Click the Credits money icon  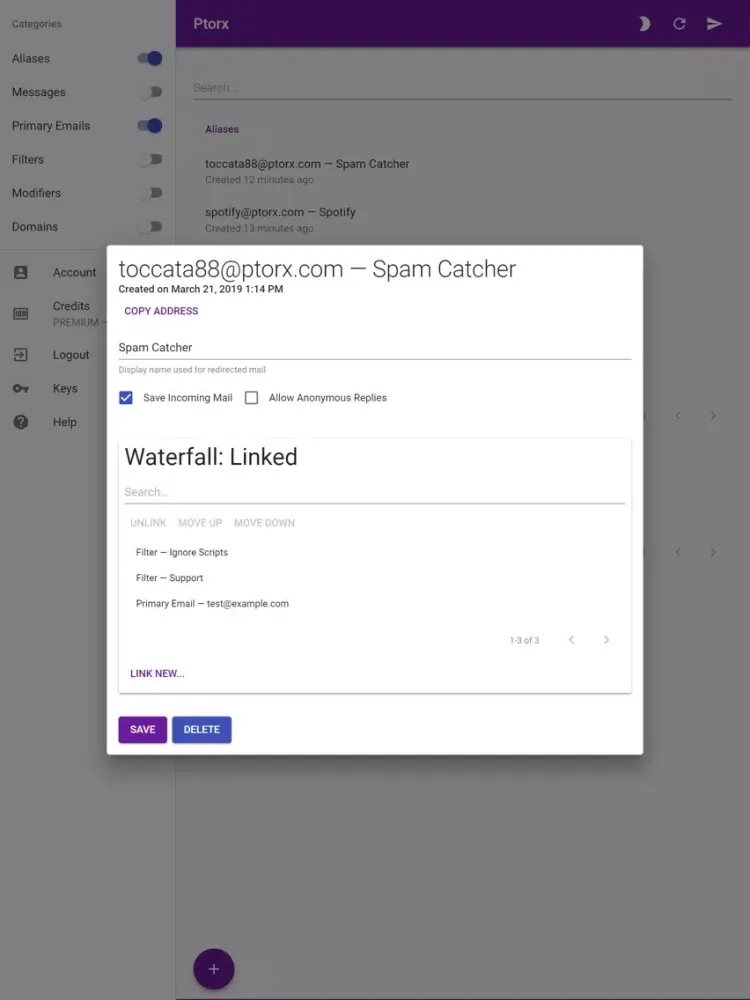20,314
